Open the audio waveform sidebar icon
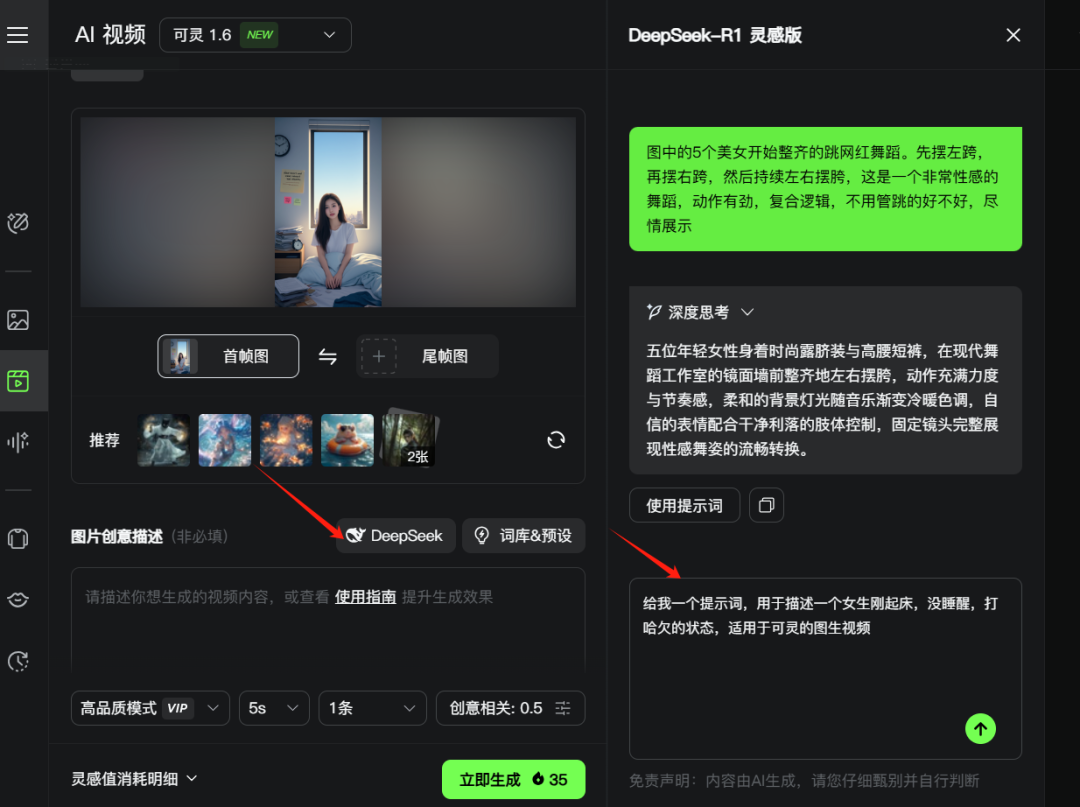The height and width of the screenshot is (807, 1080). pyautogui.click(x=18, y=442)
